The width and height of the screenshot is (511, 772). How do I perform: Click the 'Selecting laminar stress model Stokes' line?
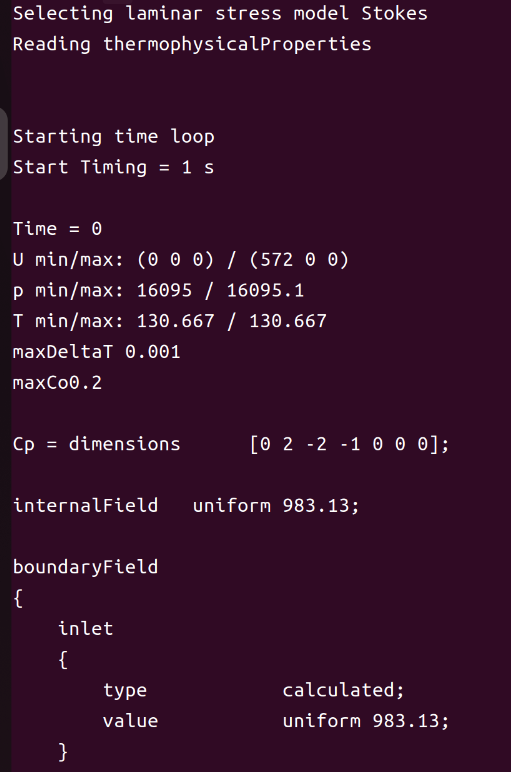pyautogui.click(x=220, y=13)
